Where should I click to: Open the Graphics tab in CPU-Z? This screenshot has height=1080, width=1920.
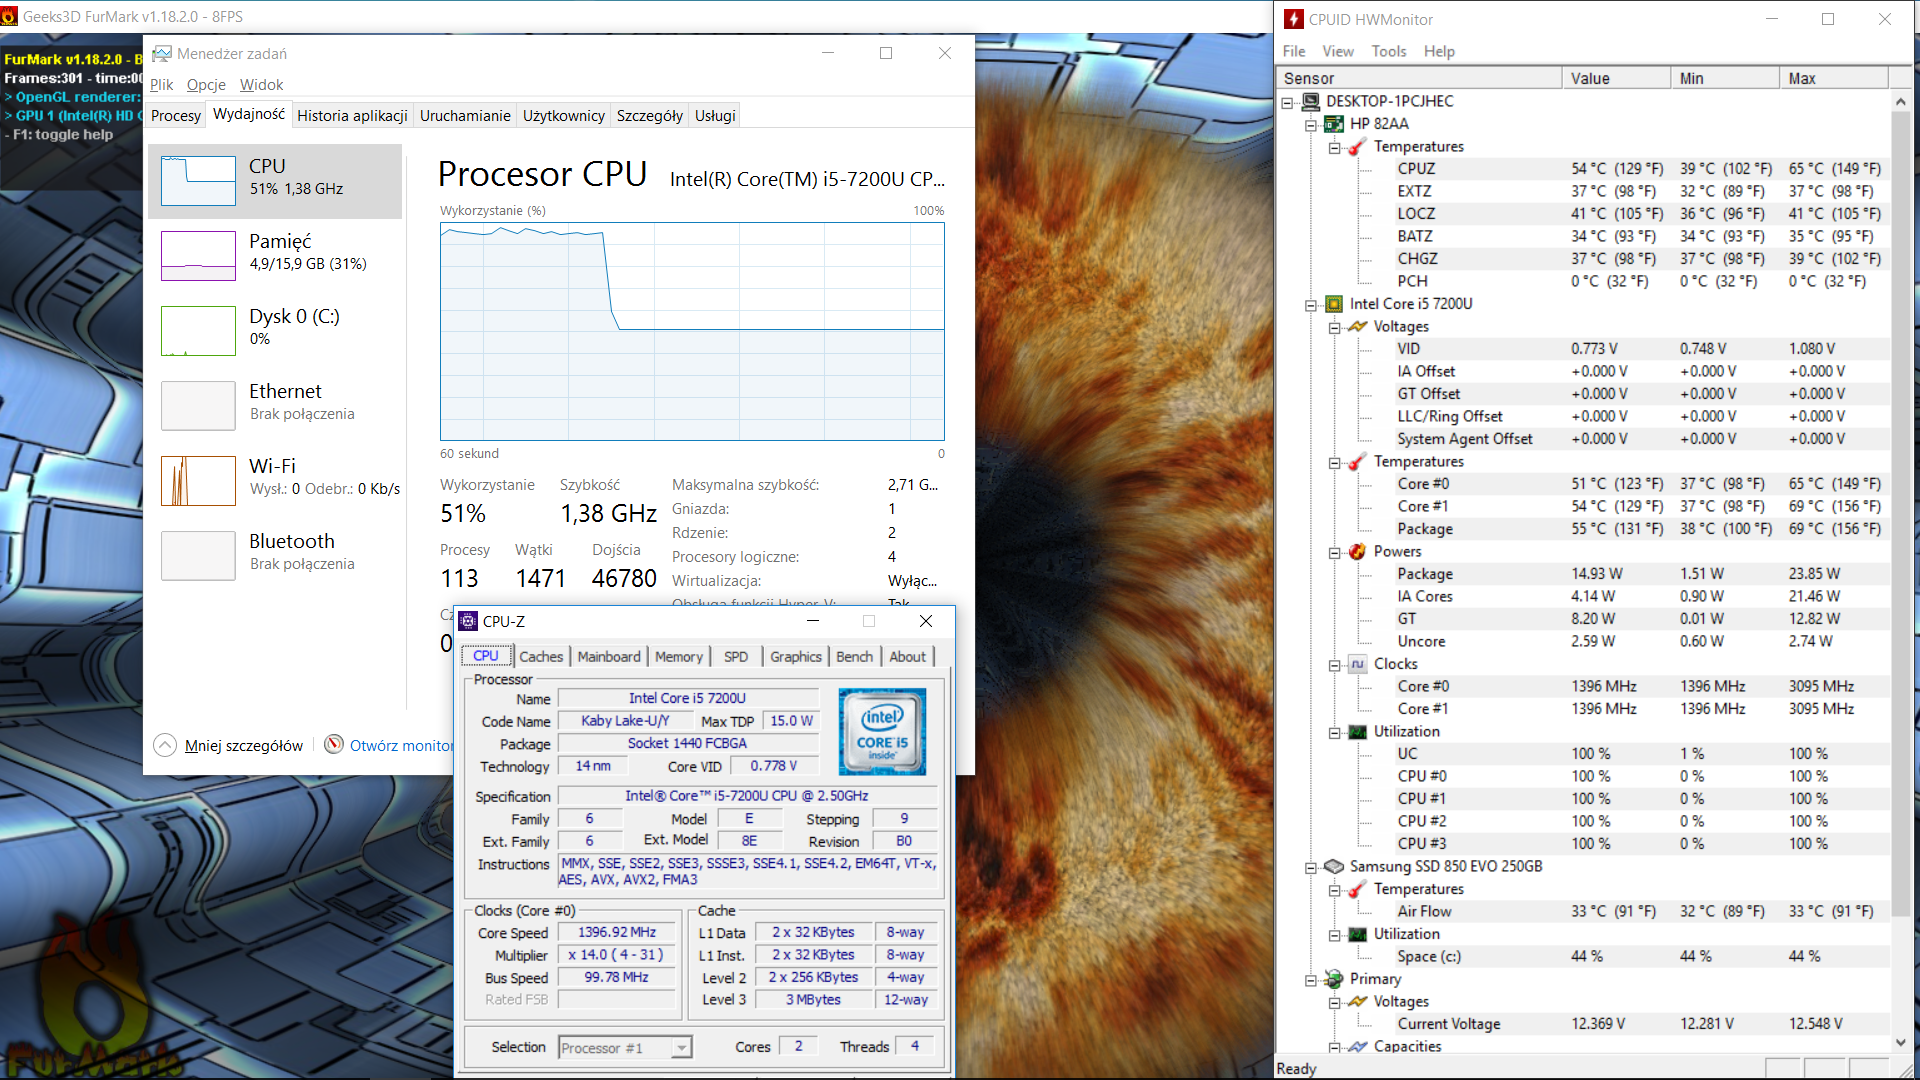(796, 656)
